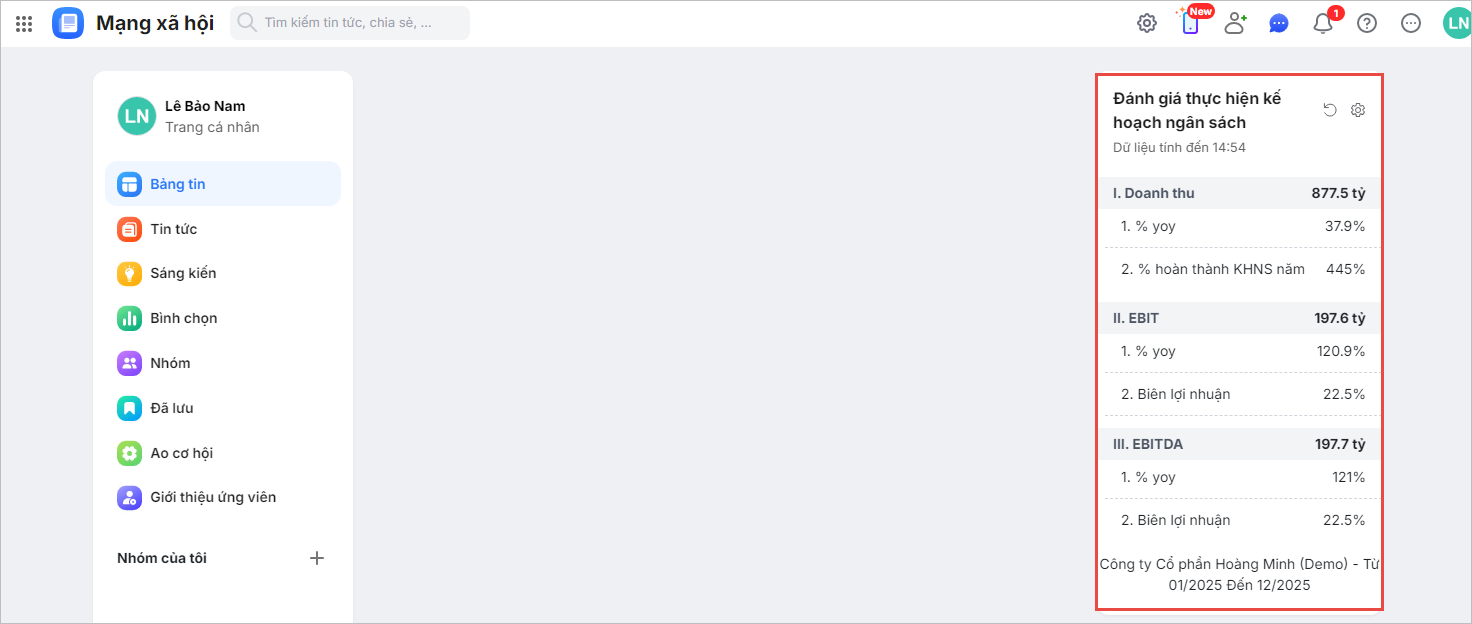
Task: Click the Mạng xã hội app logo
Action: (68, 23)
